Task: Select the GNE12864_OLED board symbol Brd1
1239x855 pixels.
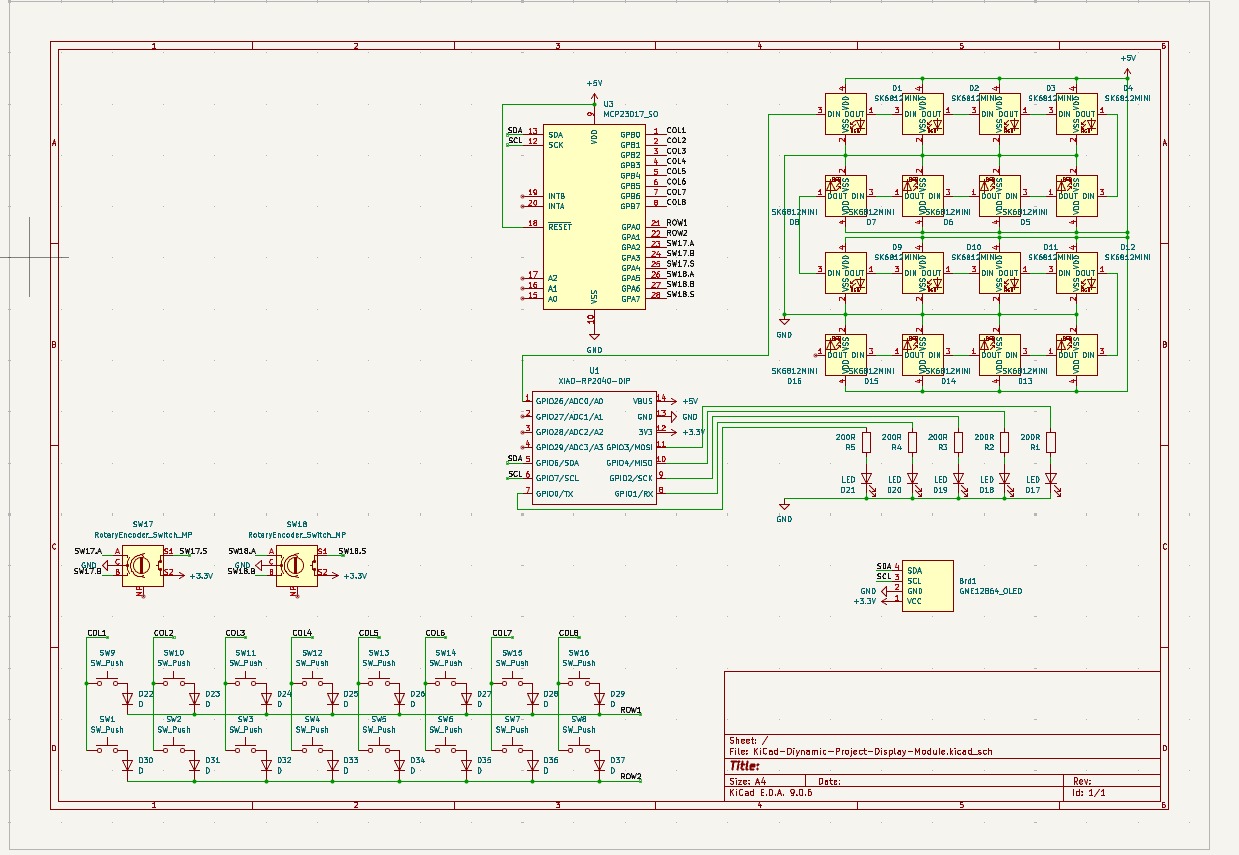Action: [928, 584]
